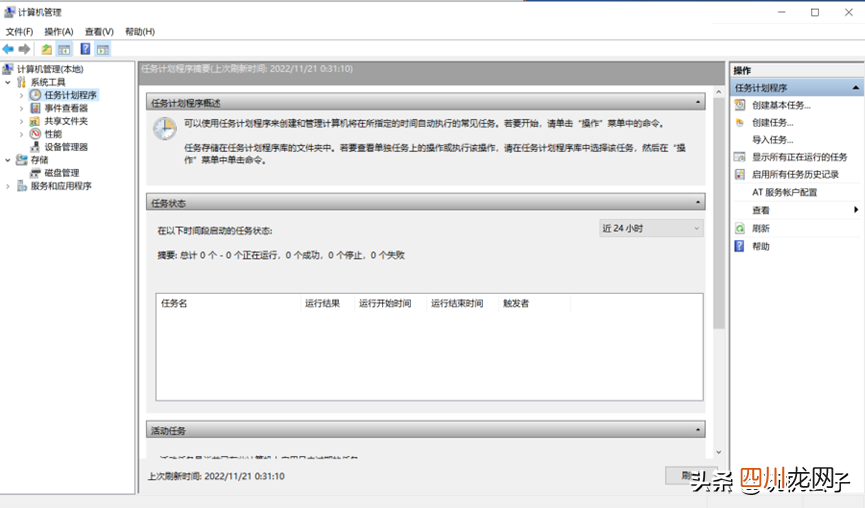Expand the 共享文件夹 tree node
Screen dimensions: 865x508
[22, 121]
